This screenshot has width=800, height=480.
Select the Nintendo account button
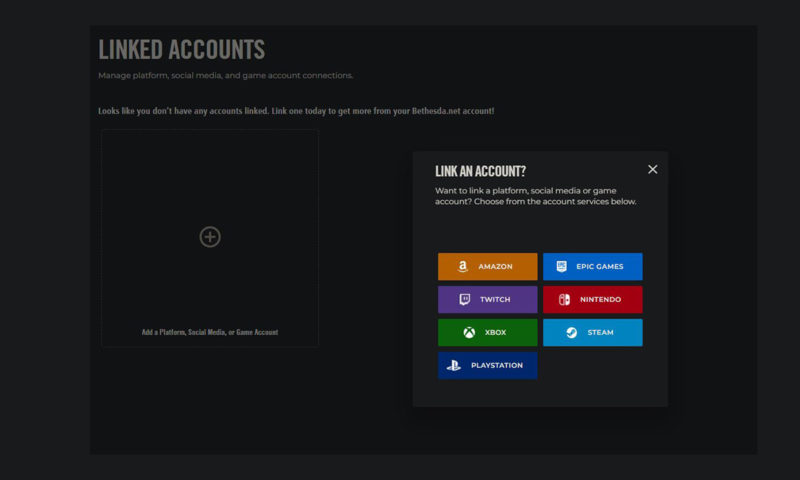592,299
